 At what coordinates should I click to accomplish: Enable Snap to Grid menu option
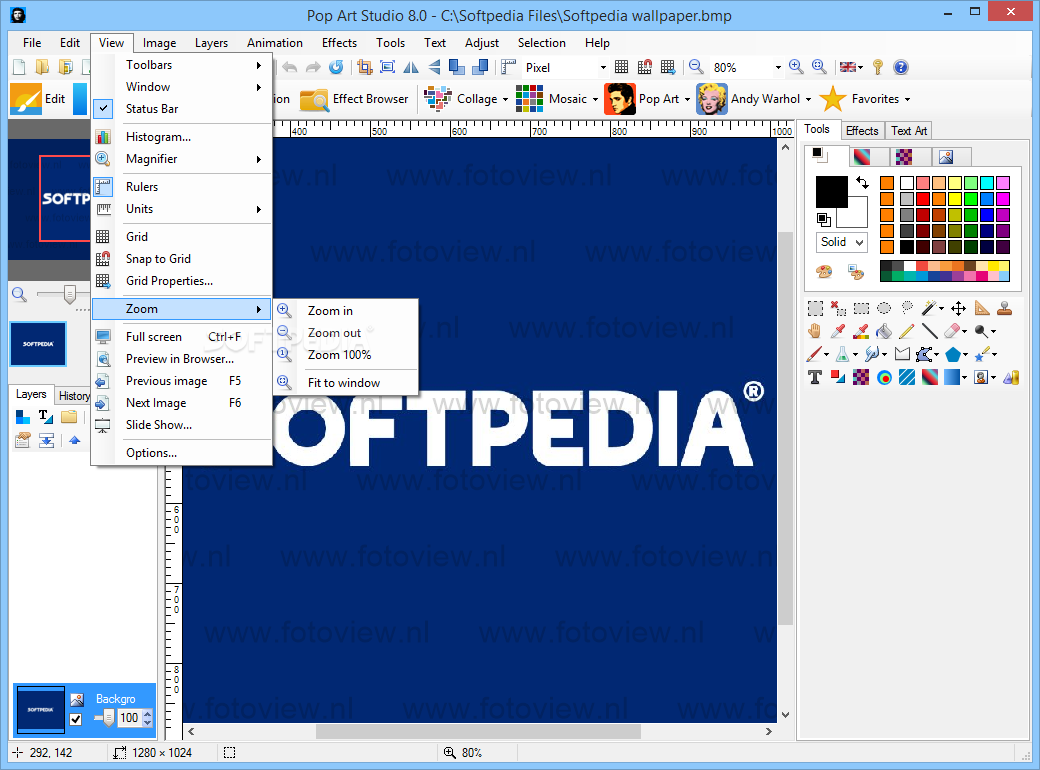pyautogui.click(x=182, y=258)
